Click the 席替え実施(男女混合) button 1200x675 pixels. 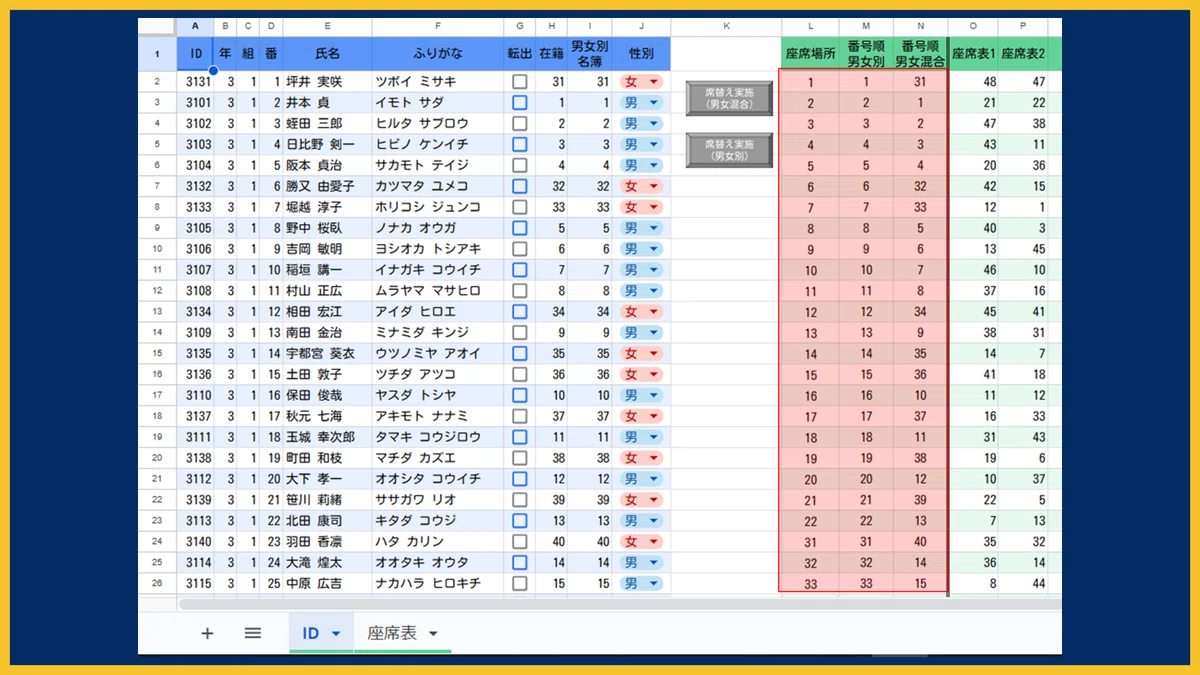729,97
